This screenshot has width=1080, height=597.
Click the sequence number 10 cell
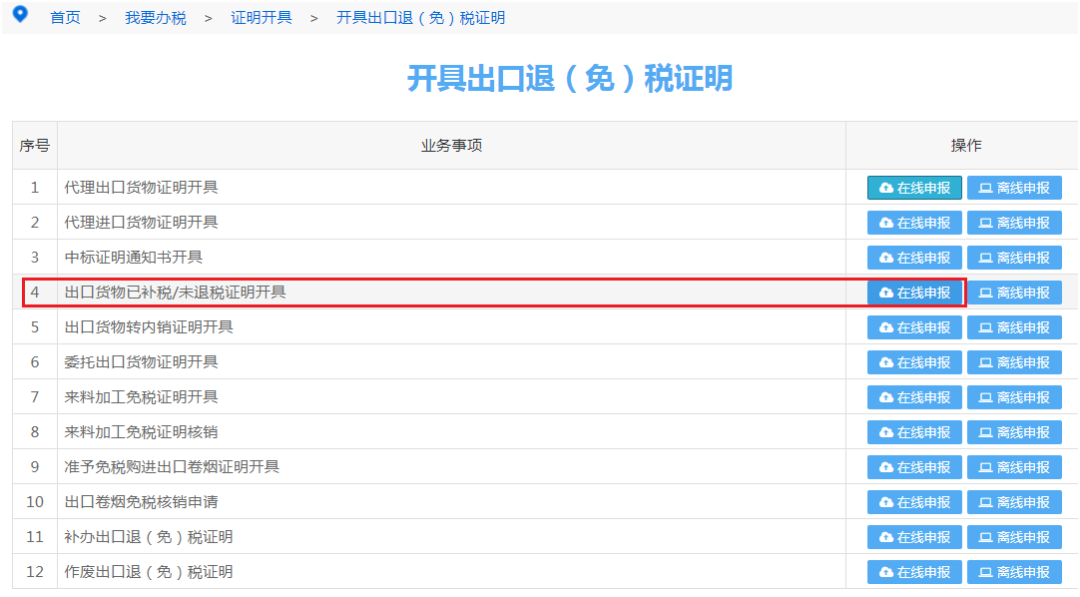[34, 502]
